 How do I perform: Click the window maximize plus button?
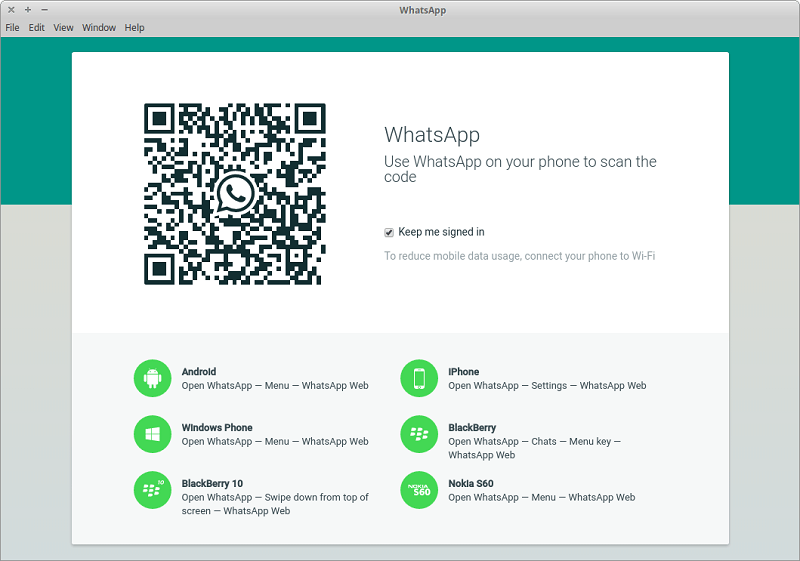coord(28,10)
